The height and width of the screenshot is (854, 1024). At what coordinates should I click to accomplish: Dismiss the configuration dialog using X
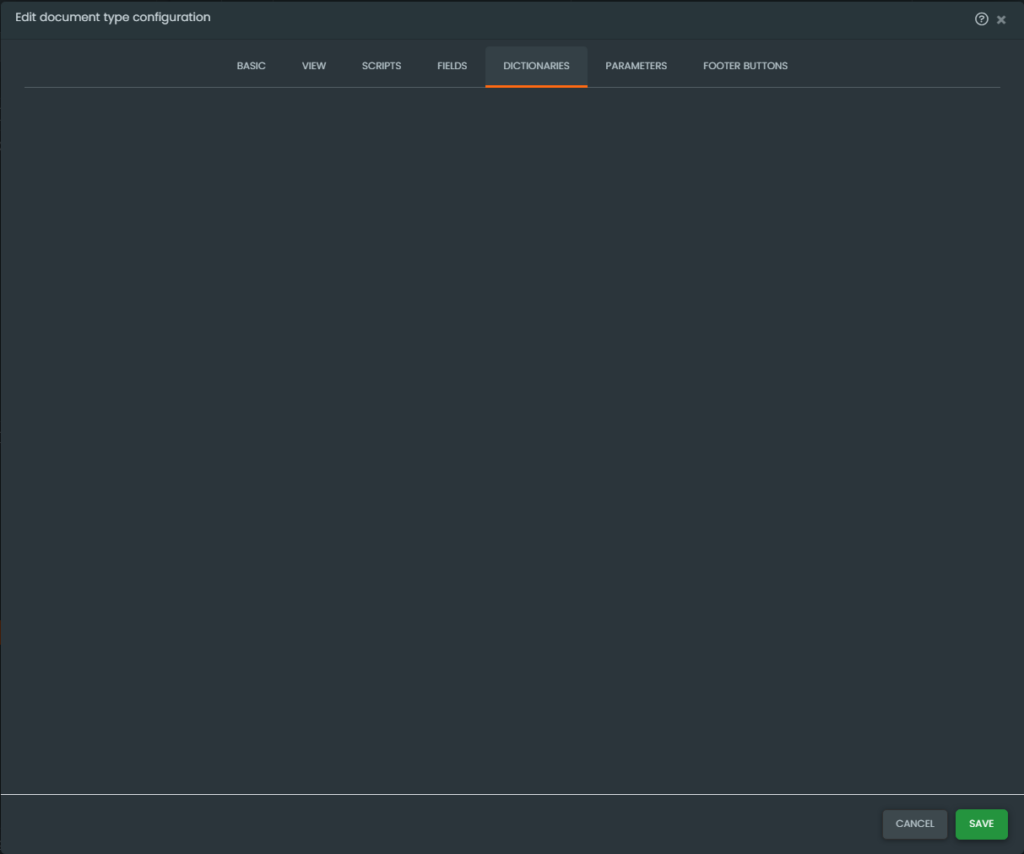click(x=1001, y=20)
